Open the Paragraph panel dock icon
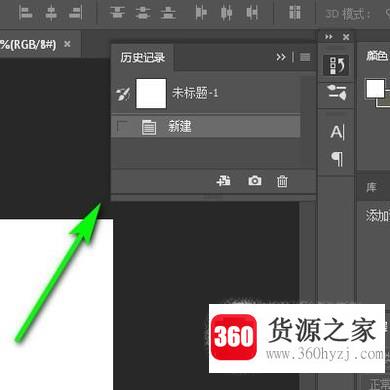The image size is (390, 390). tap(337, 159)
